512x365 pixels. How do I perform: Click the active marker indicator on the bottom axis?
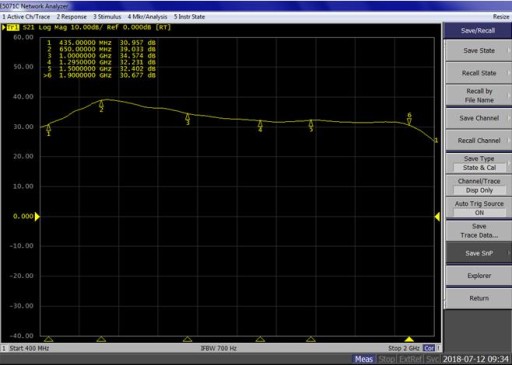tap(409, 339)
